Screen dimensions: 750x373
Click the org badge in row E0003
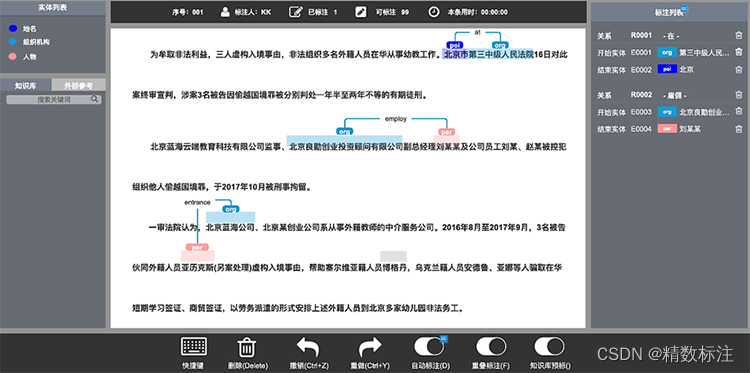click(667, 112)
